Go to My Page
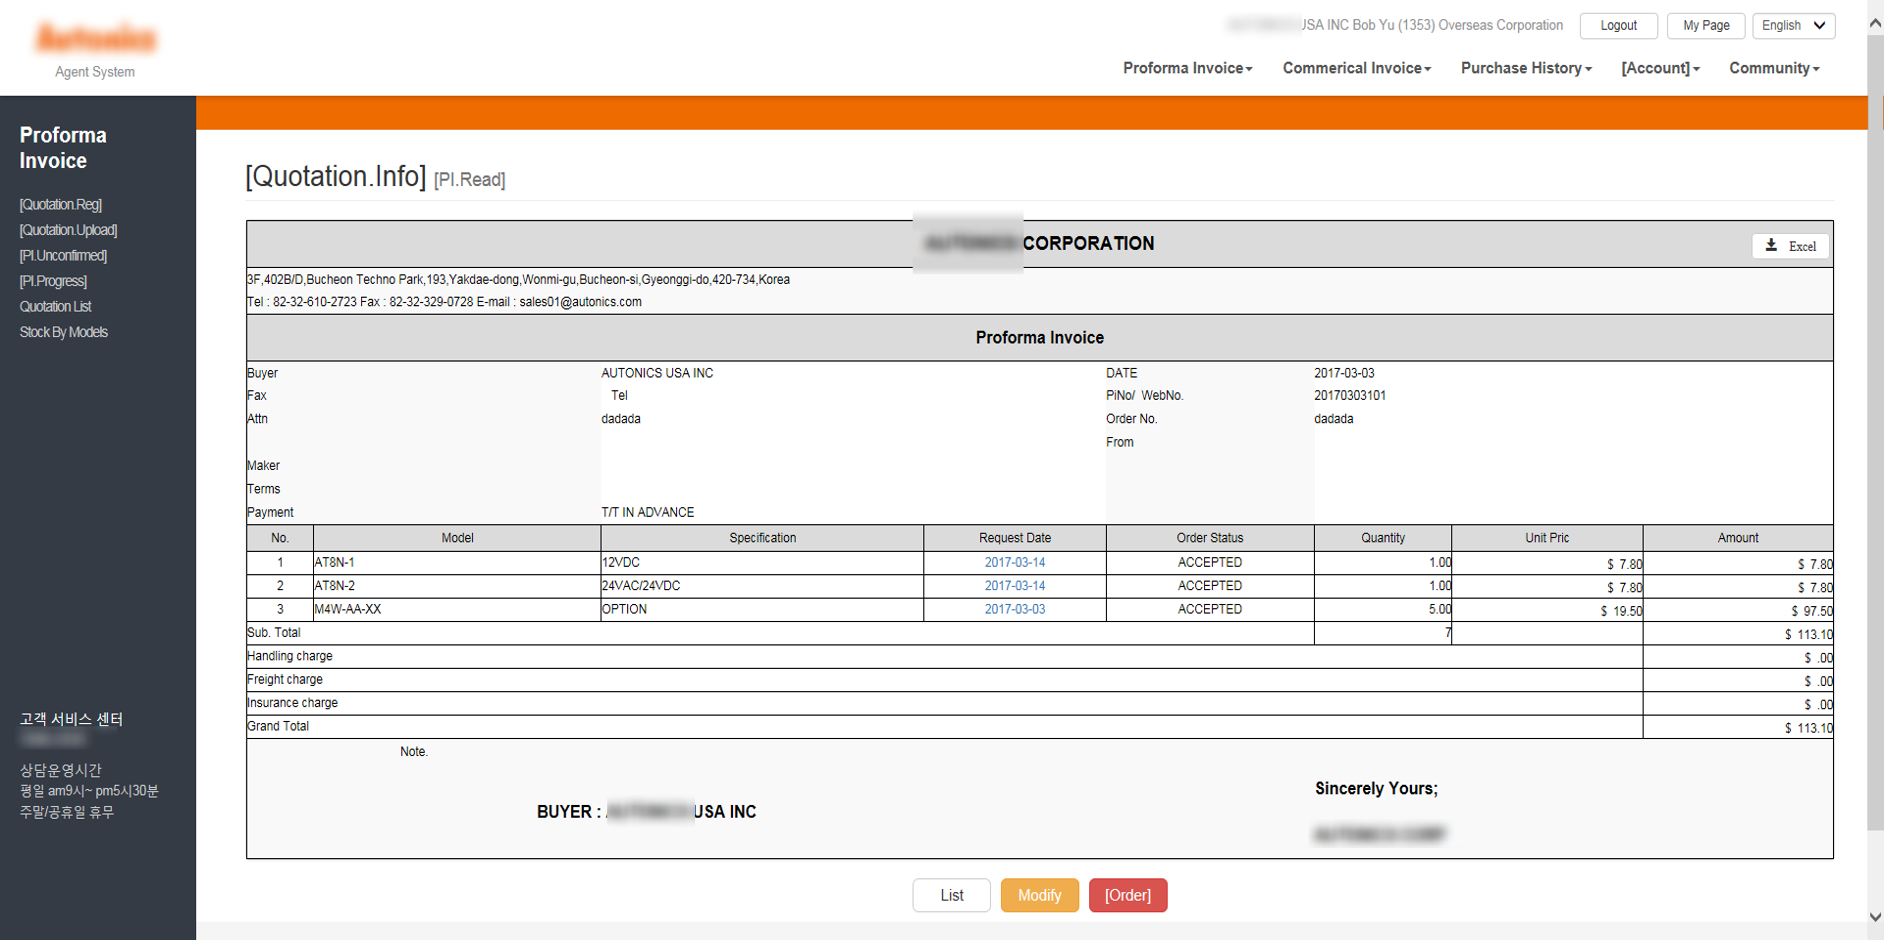 [1706, 26]
